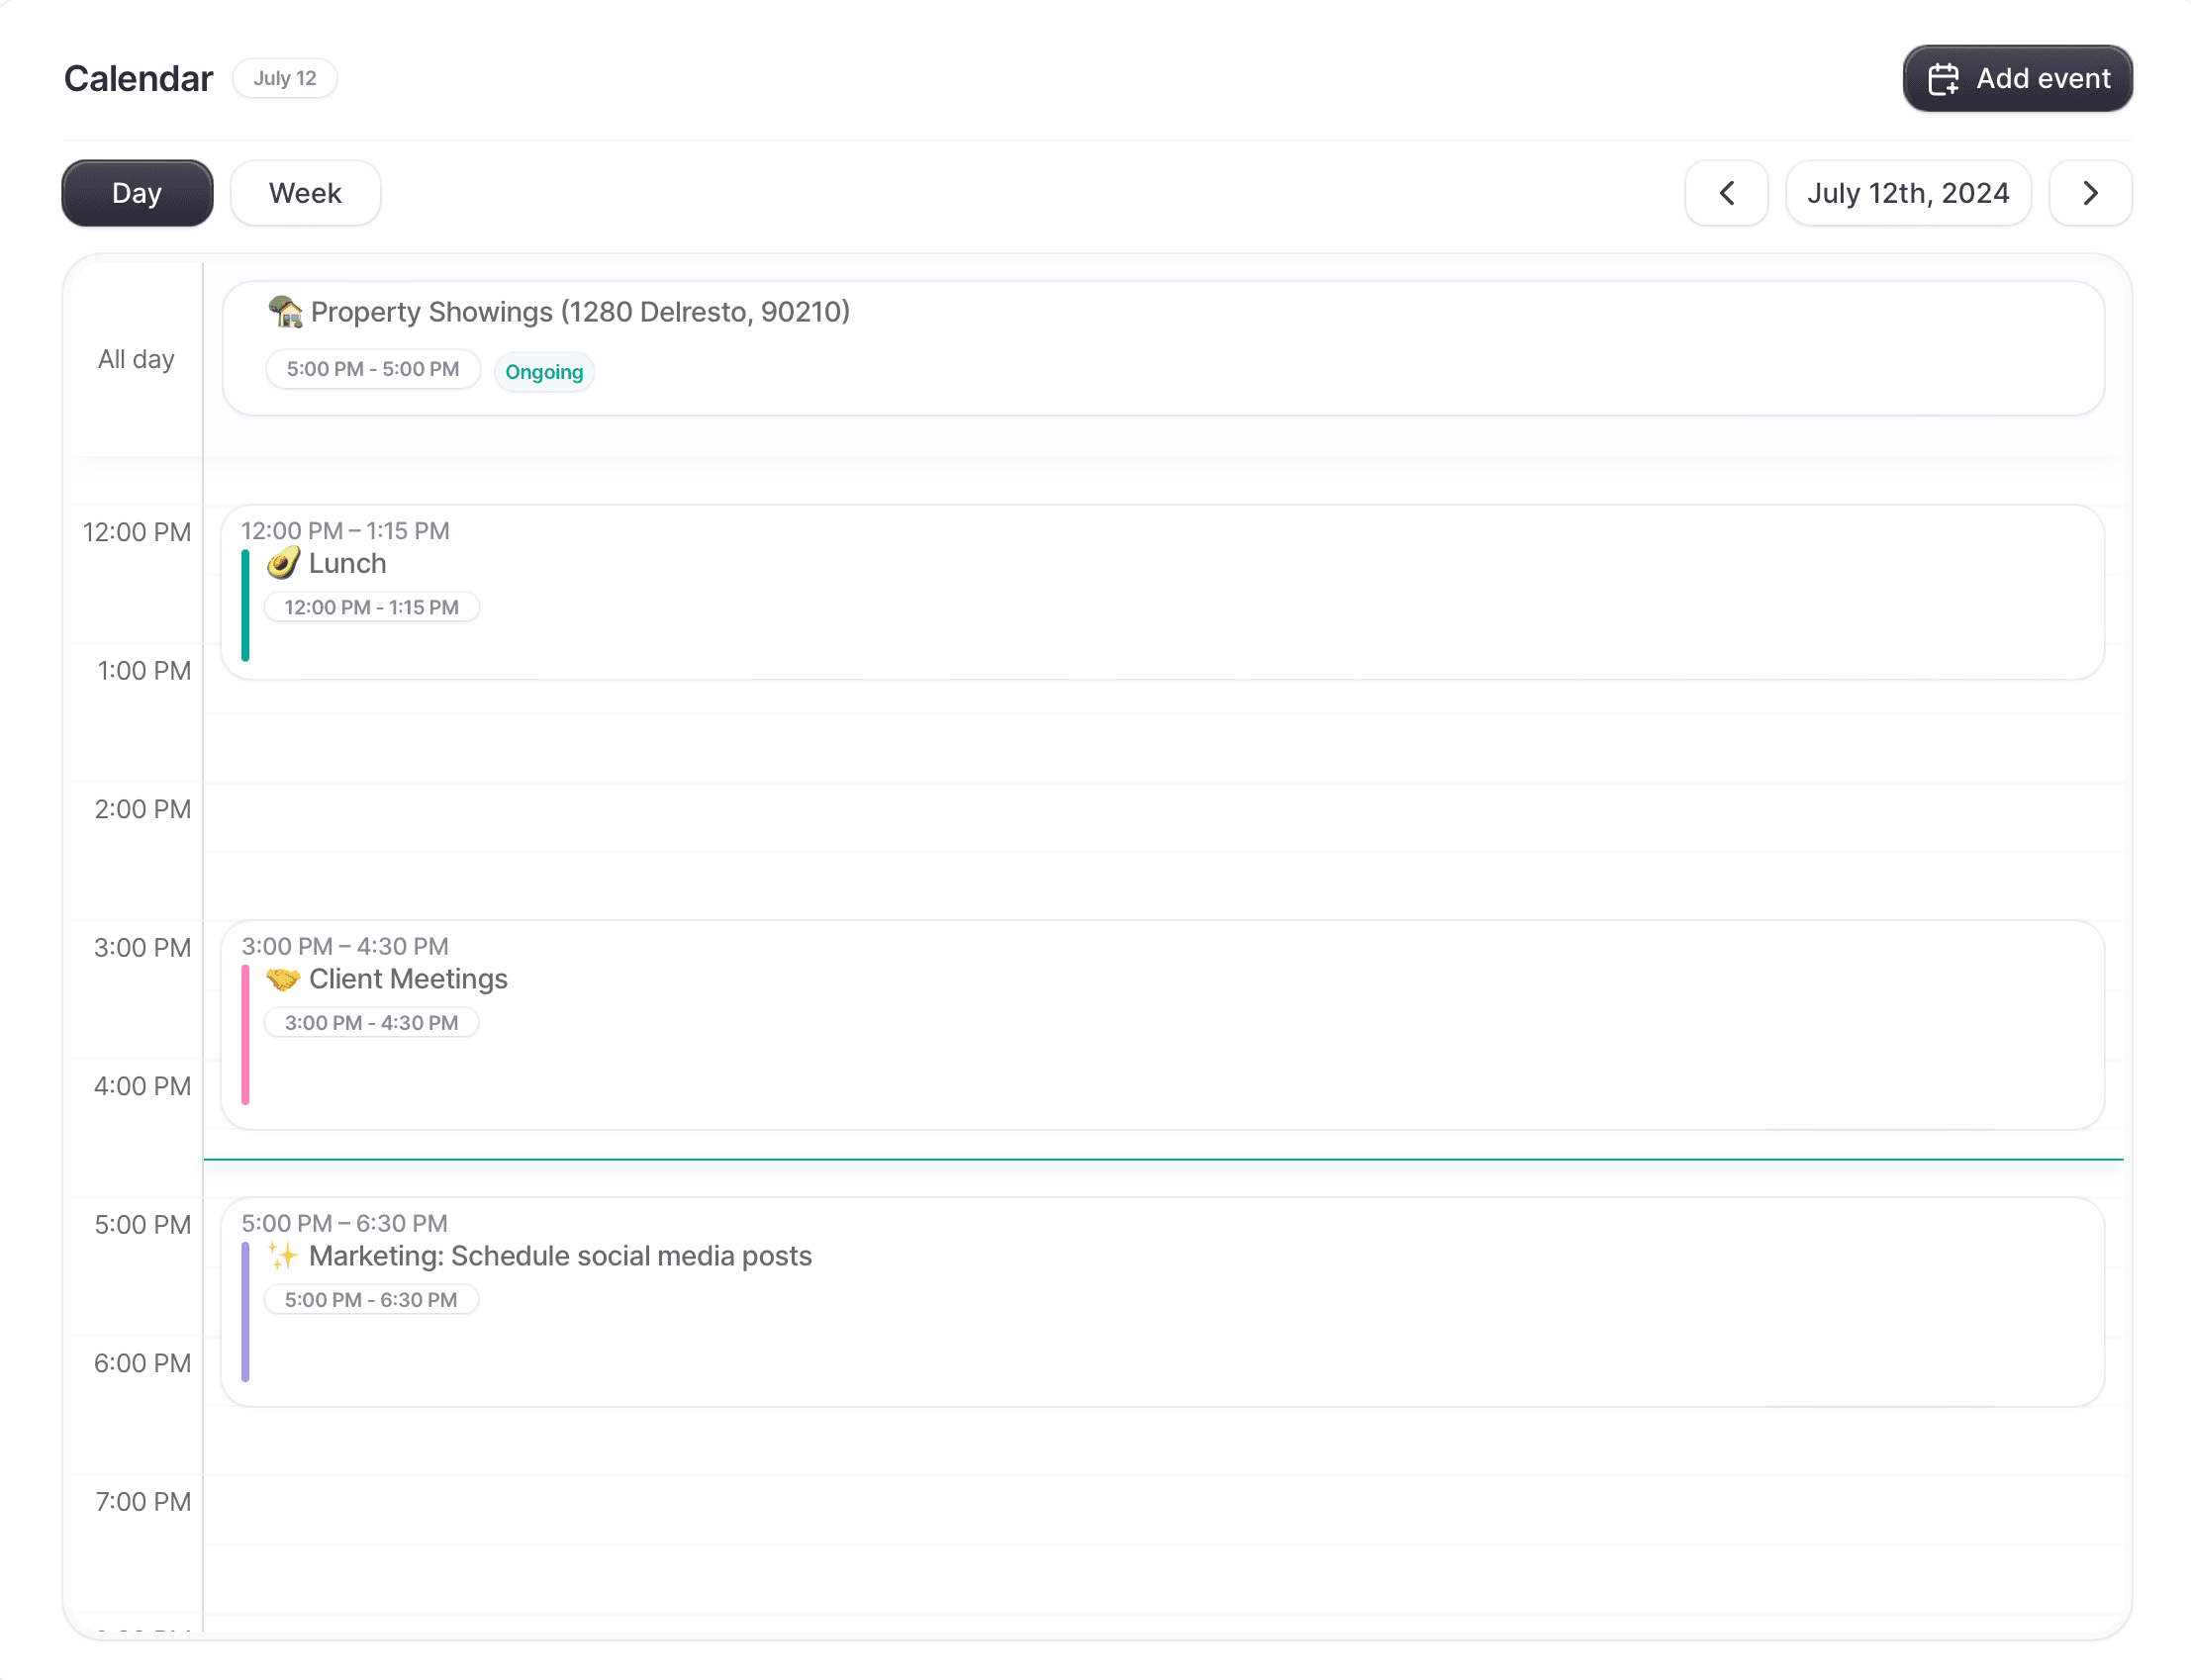Viewport: 2191px width, 1680px height.
Task: Click the avocado emoji beside Lunch
Action: 283,563
